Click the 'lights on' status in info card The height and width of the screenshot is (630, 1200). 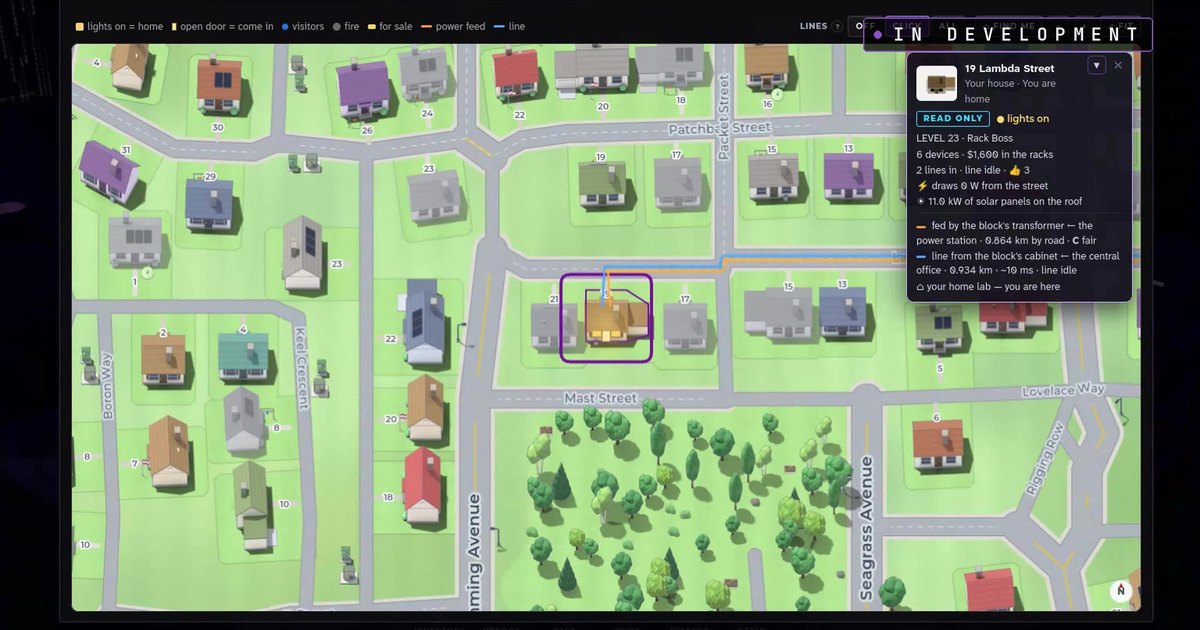(x=1023, y=119)
